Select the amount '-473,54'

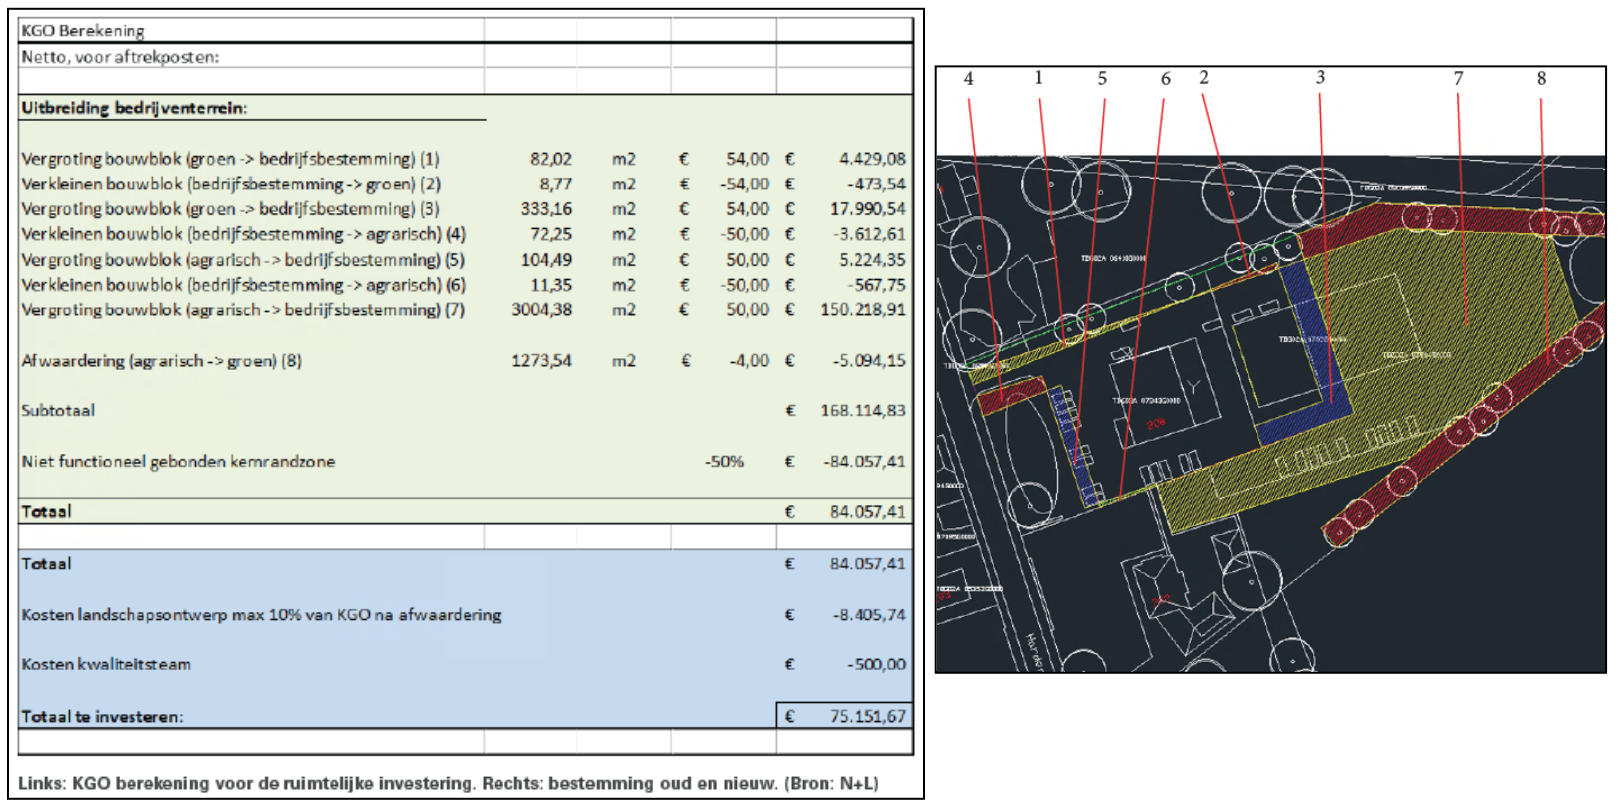click(x=876, y=184)
